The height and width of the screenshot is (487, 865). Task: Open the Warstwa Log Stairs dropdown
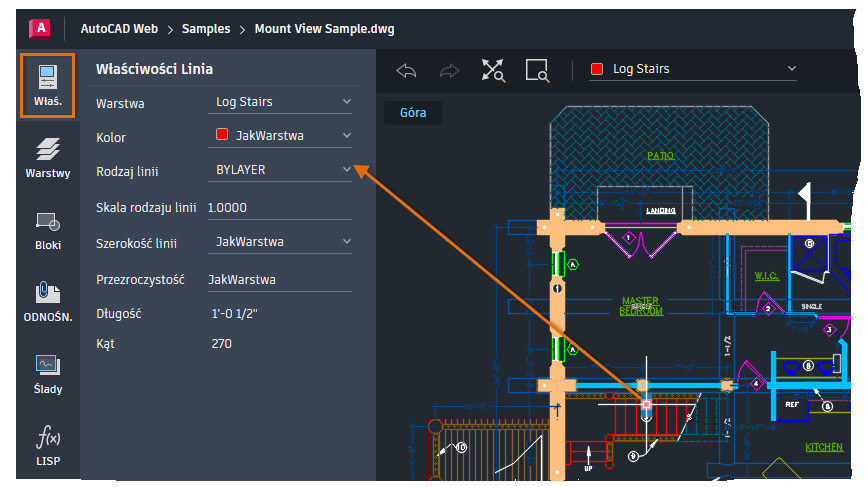click(280, 102)
